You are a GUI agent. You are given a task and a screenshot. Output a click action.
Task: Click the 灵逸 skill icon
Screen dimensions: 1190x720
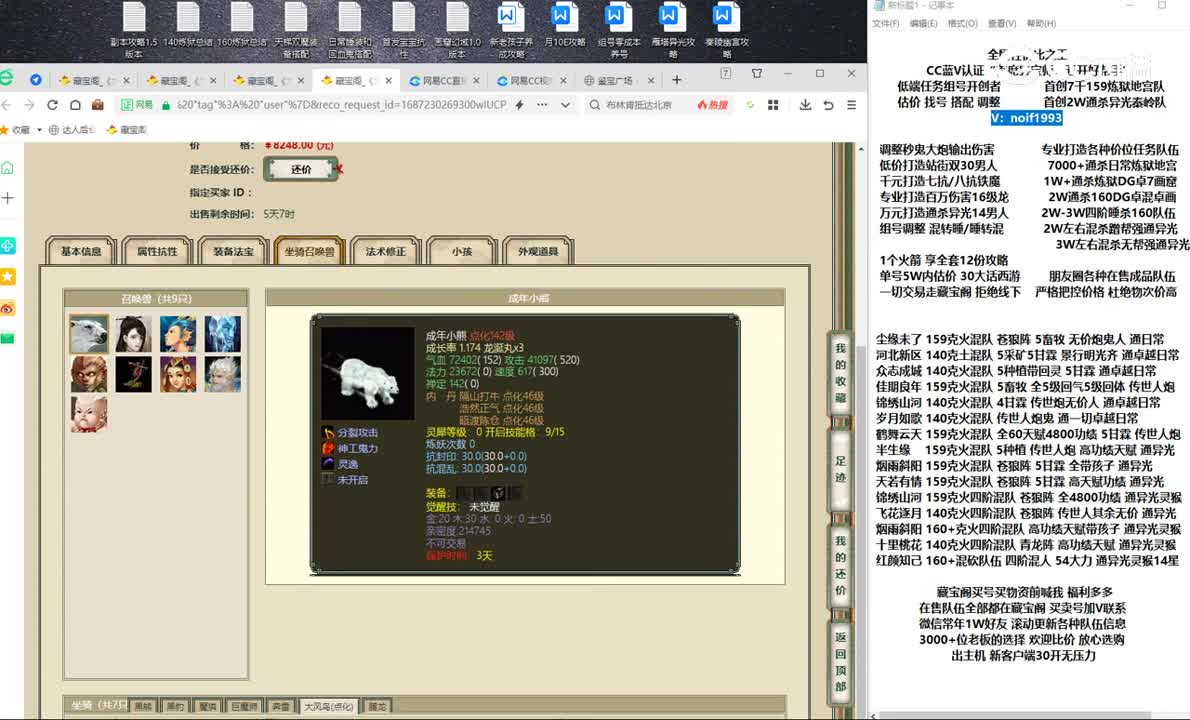pos(328,464)
